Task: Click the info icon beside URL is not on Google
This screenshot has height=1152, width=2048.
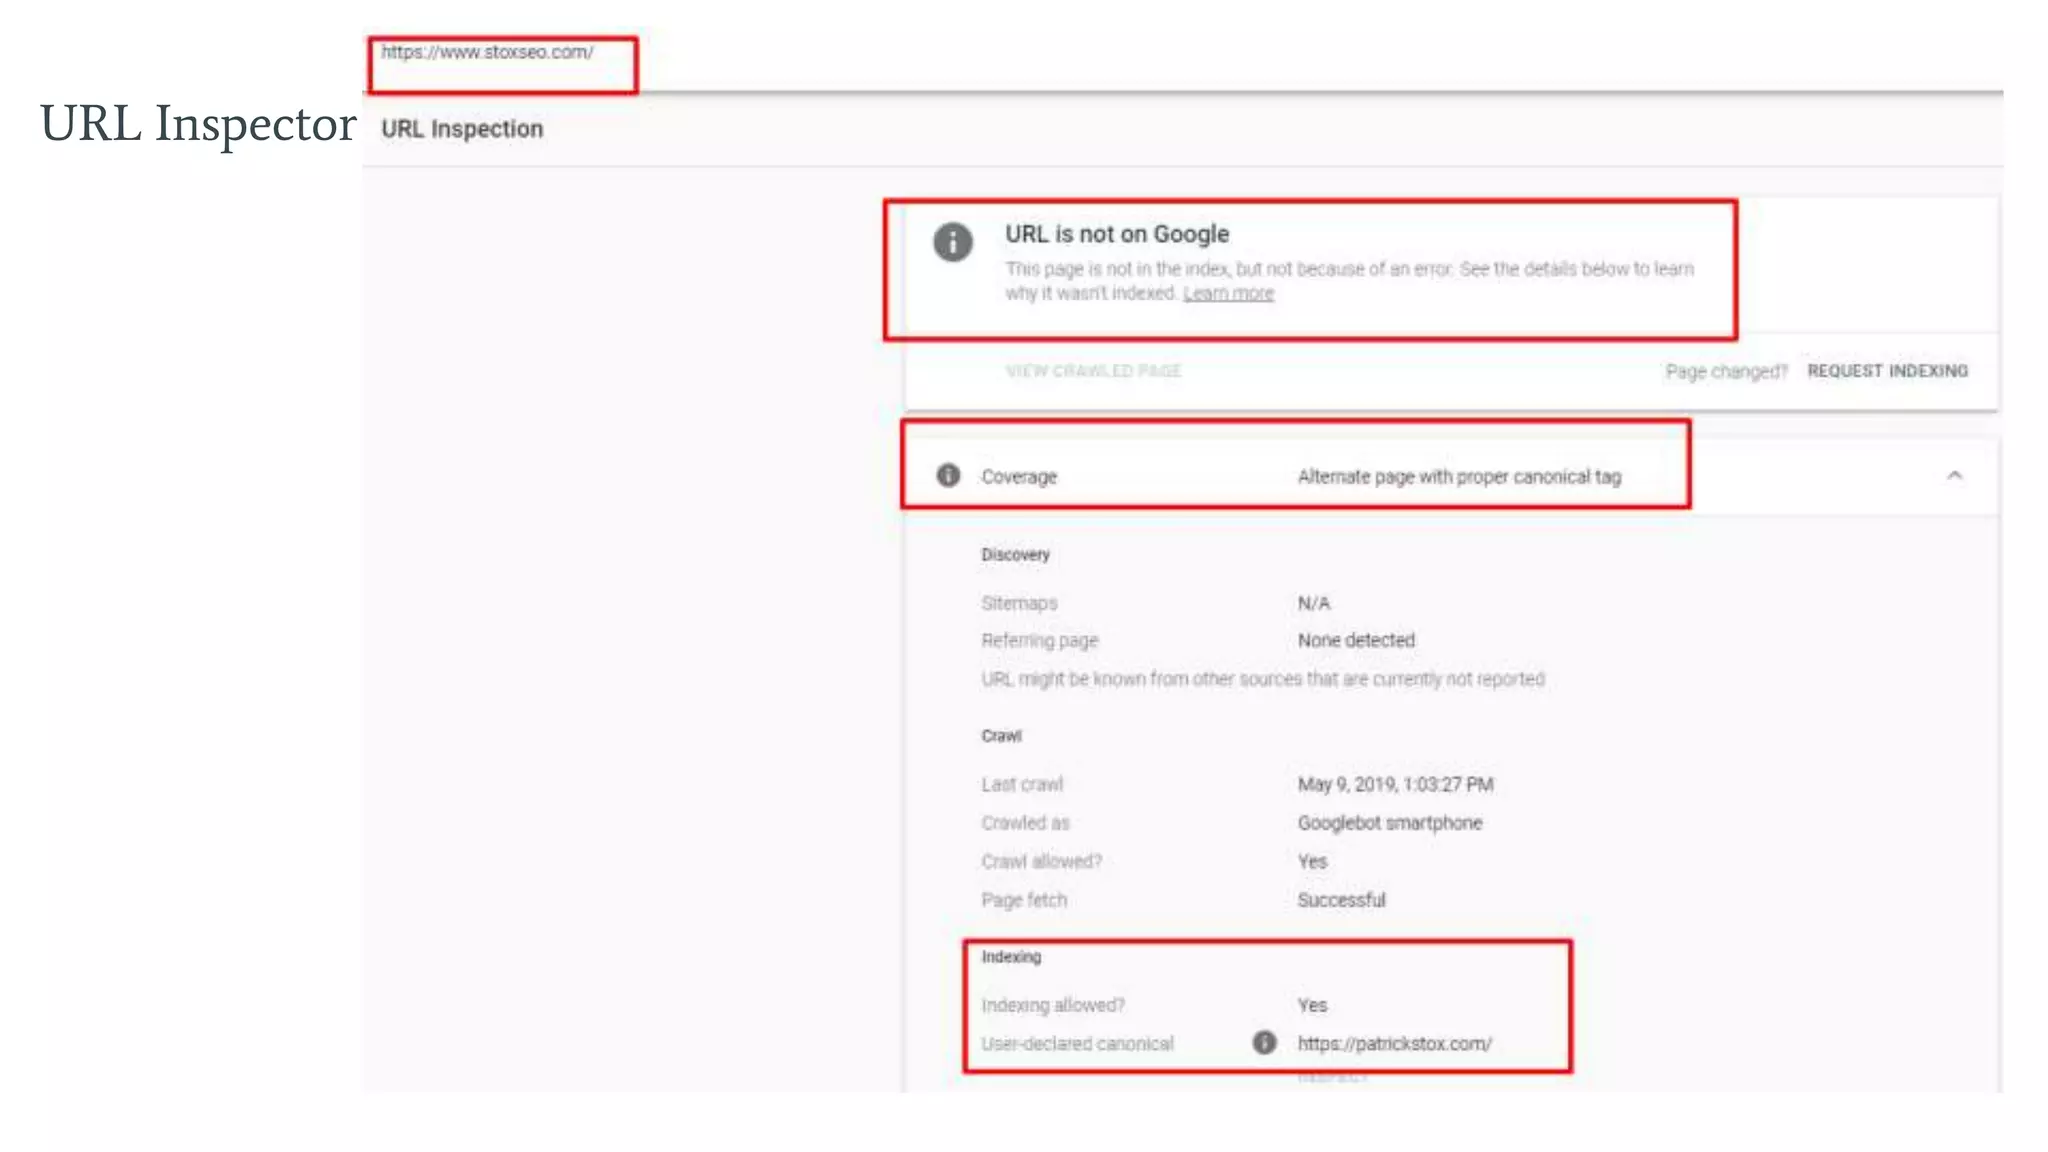Action: tap(952, 242)
